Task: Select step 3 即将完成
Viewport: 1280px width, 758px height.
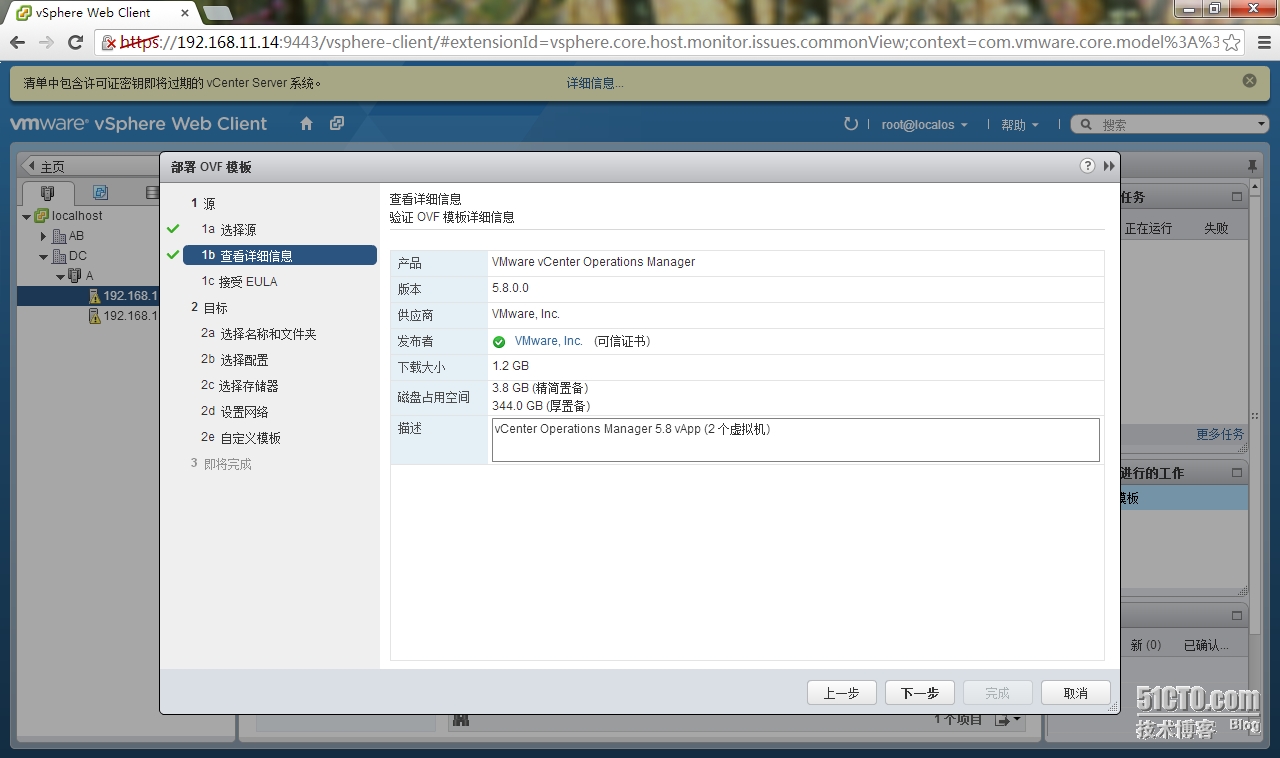Action: [x=221, y=464]
